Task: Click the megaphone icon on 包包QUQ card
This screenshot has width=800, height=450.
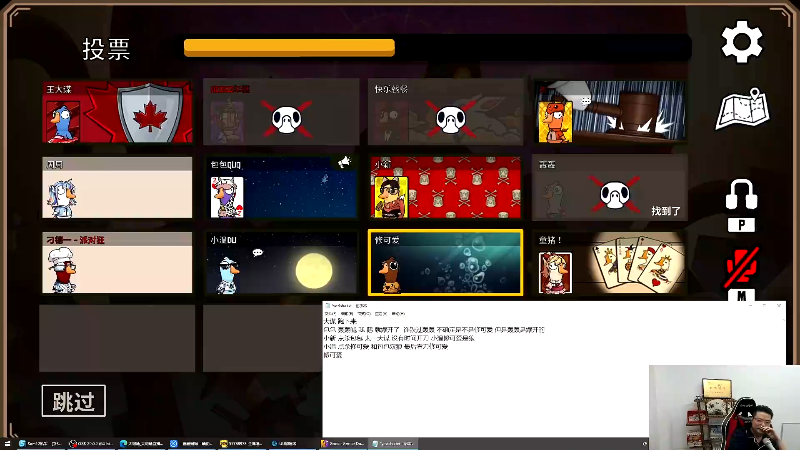Action: (344, 162)
